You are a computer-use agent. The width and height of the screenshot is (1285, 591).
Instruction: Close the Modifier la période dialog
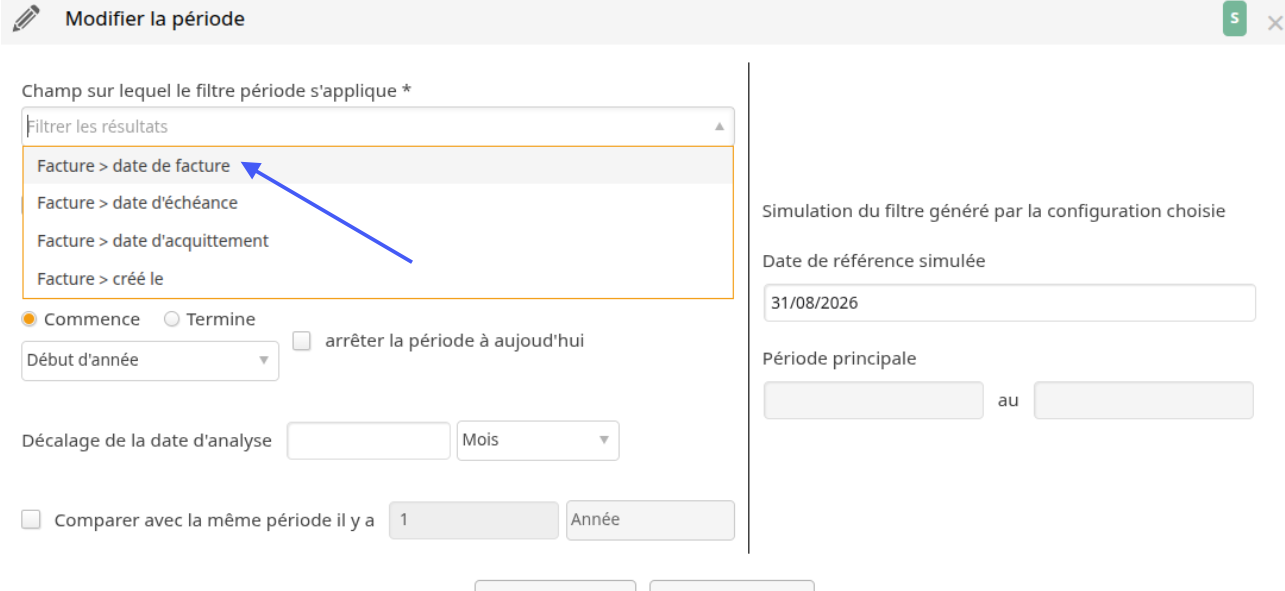[1274, 22]
